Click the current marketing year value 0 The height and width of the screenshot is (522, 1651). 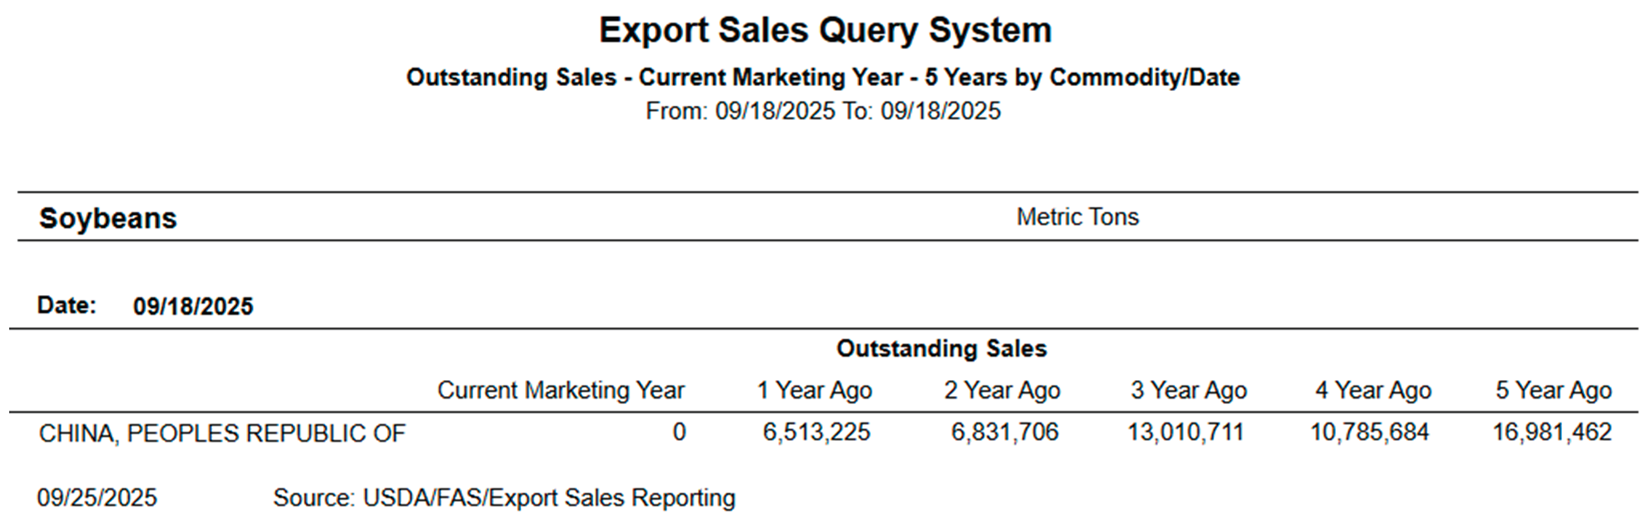(x=679, y=432)
